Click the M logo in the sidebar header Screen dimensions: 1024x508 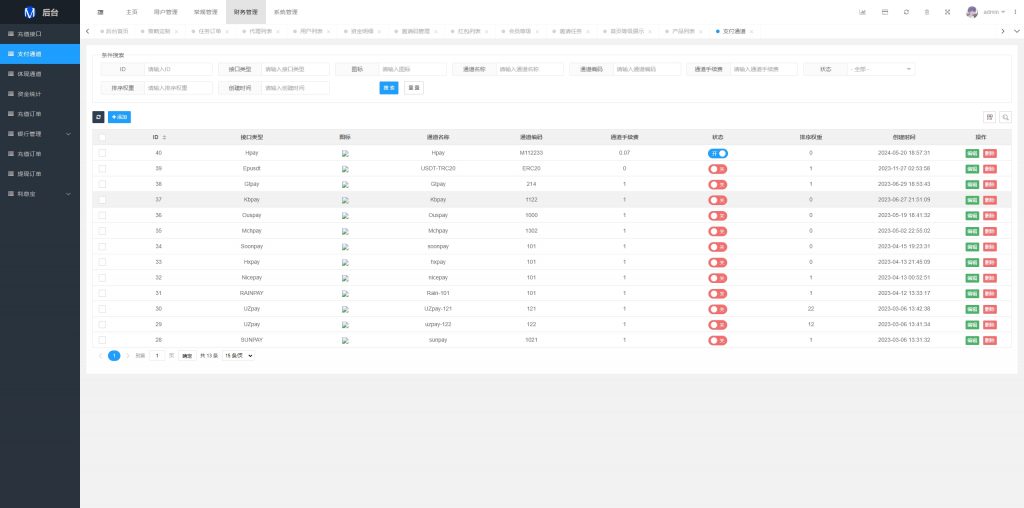[x=29, y=12]
